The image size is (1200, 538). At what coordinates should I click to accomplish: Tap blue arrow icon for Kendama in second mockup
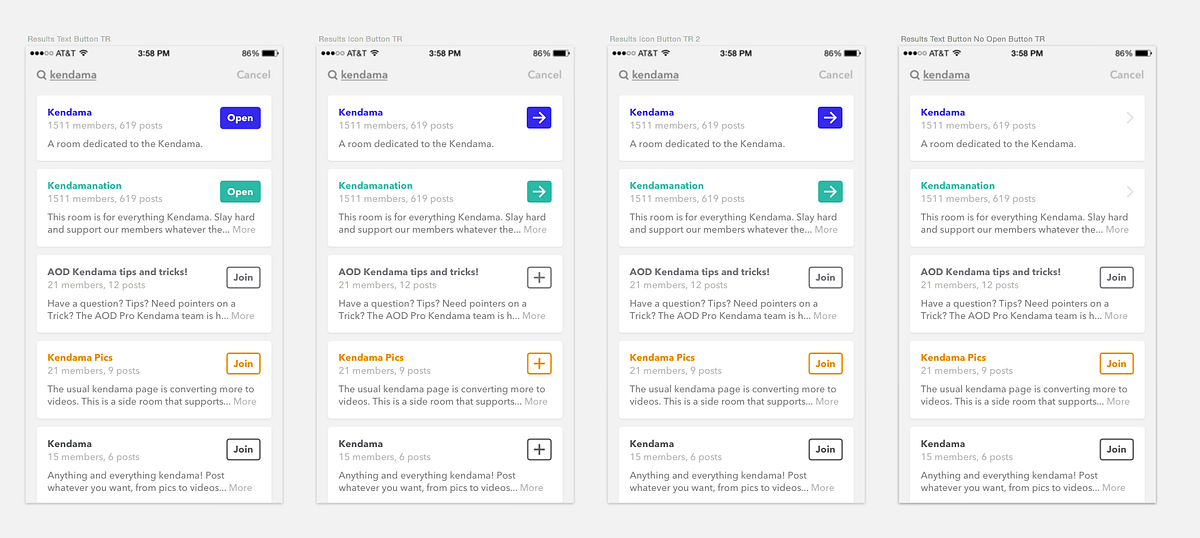pyautogui.click(x=539, y=118)
